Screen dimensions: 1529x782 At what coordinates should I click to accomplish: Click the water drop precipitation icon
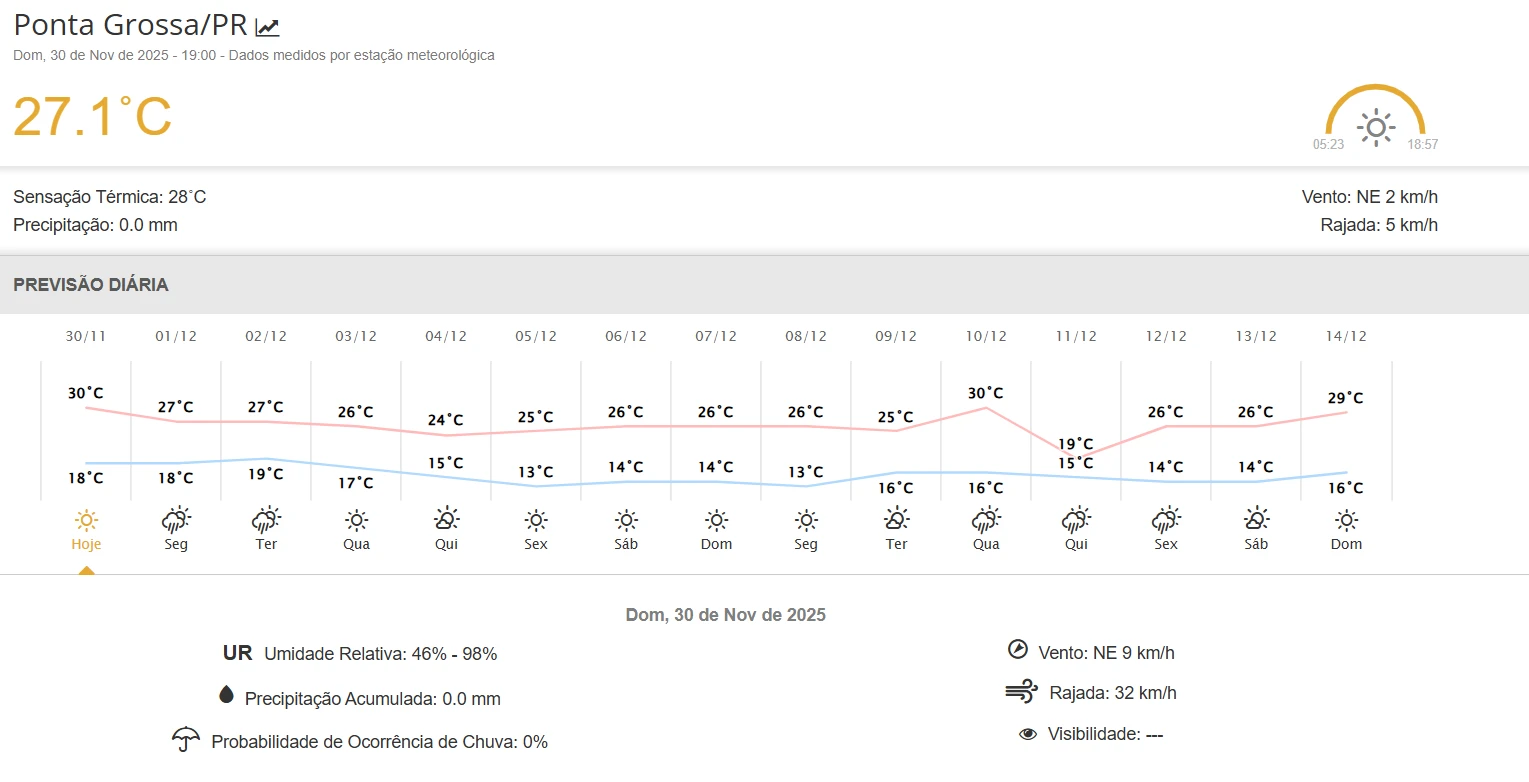225,696
